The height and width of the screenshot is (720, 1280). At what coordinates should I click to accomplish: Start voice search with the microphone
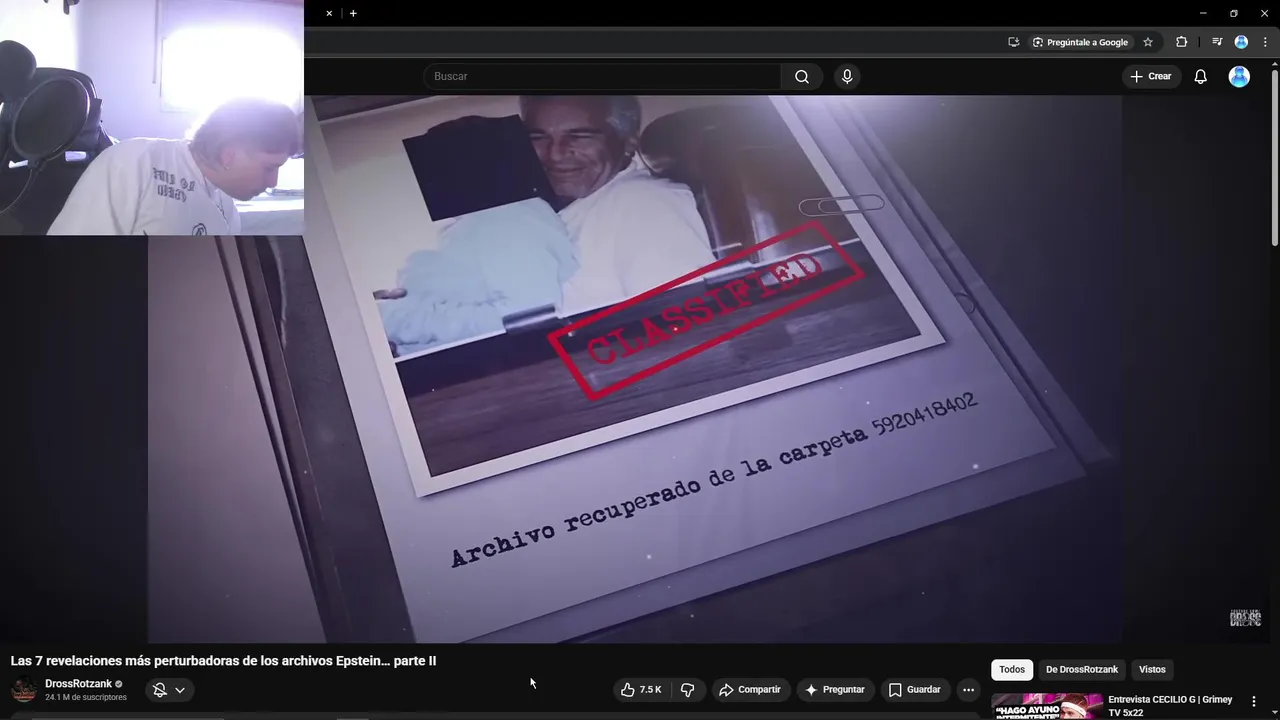[x=847, y=77]
